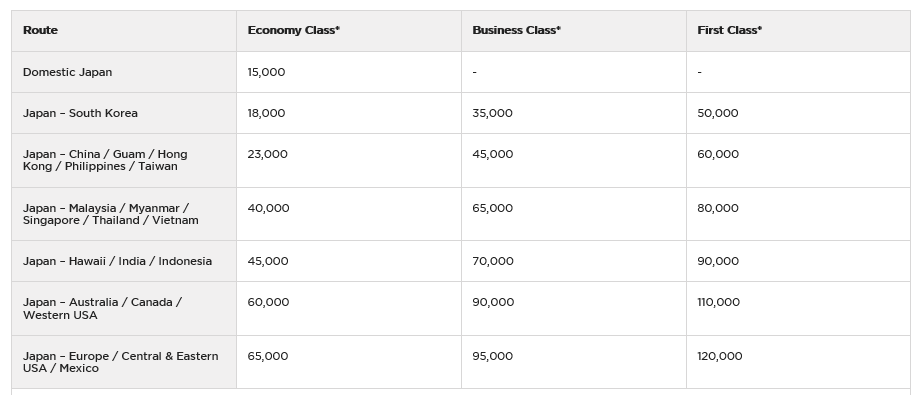Image resolution: width=911 pixels, height=395 pixels.
Task: Select the First Class column header
Action: (x=729, y=30)
